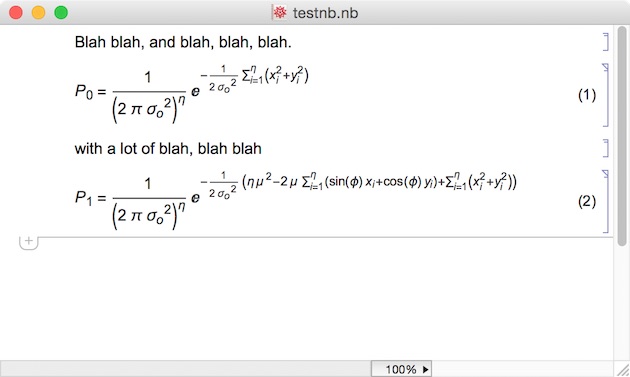Viewport: 630px width, 377px height.
Task: Place cursor in 'with a lot of blah' text
Action: 168,149
